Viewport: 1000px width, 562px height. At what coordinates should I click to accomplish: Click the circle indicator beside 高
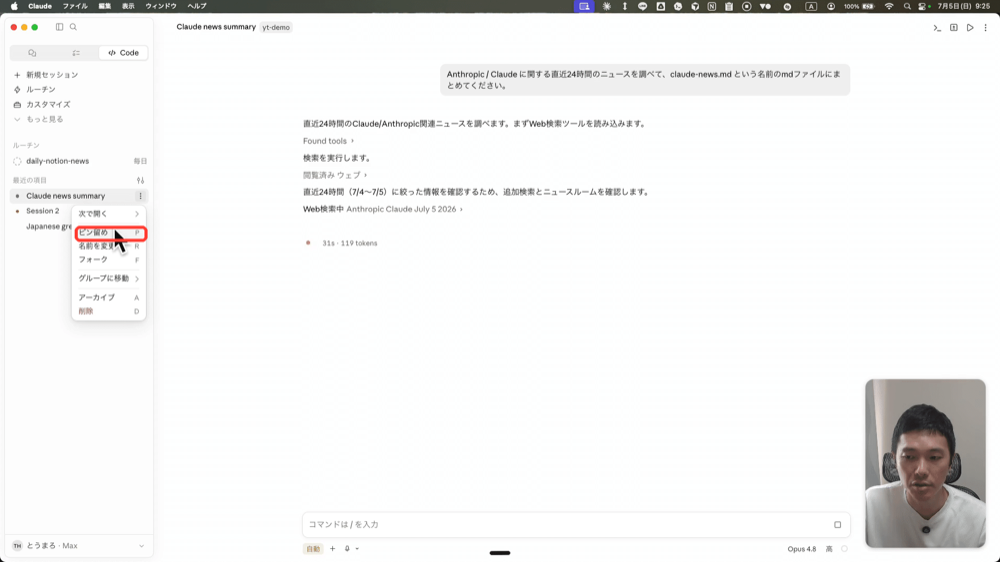[844, 549]
